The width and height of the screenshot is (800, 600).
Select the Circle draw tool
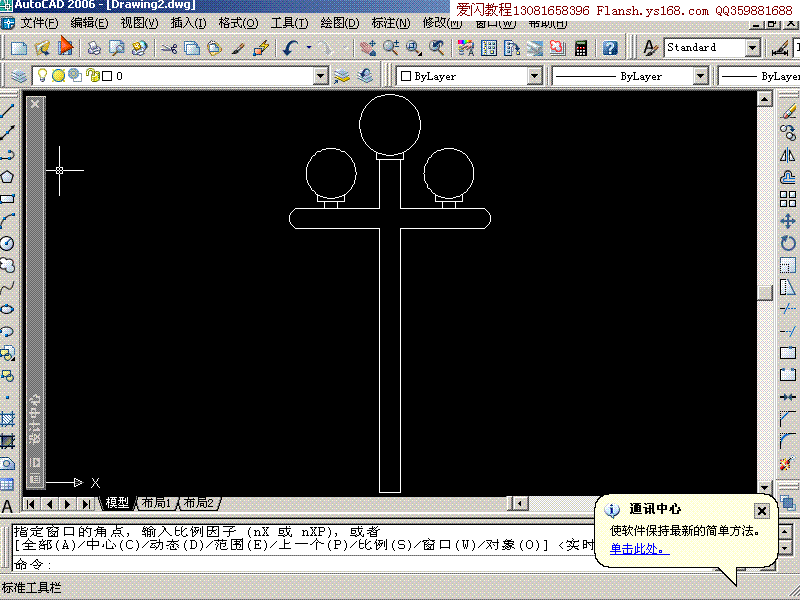pyautogui.click(x=7, y=243)
